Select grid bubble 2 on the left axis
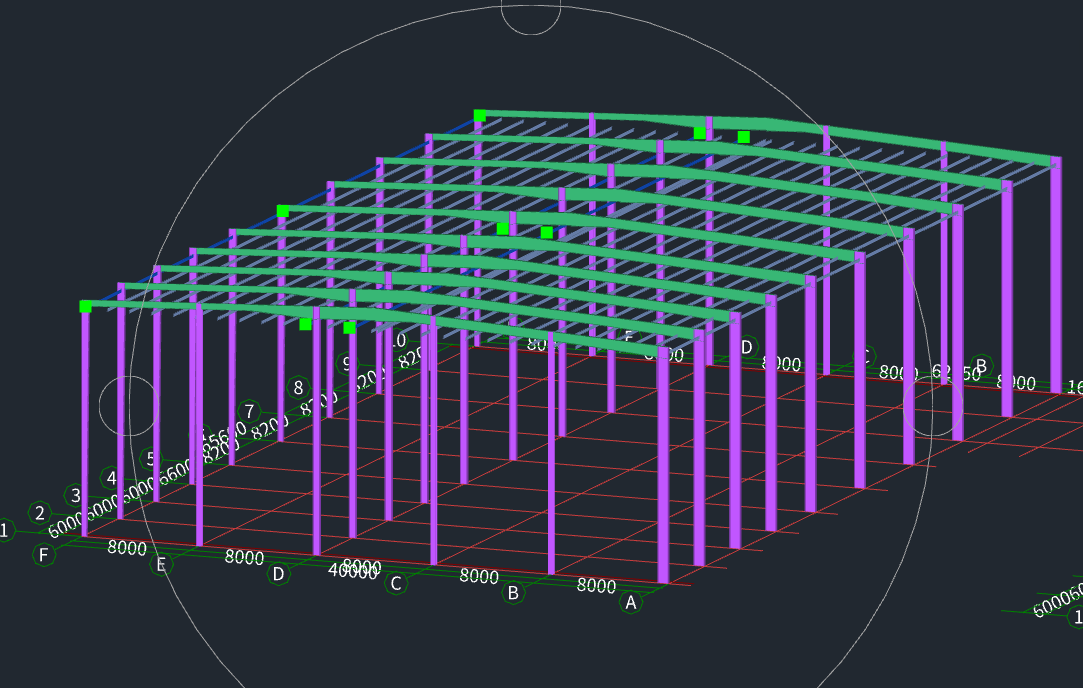The image size is (1083, 688). [x=39, y=513]
